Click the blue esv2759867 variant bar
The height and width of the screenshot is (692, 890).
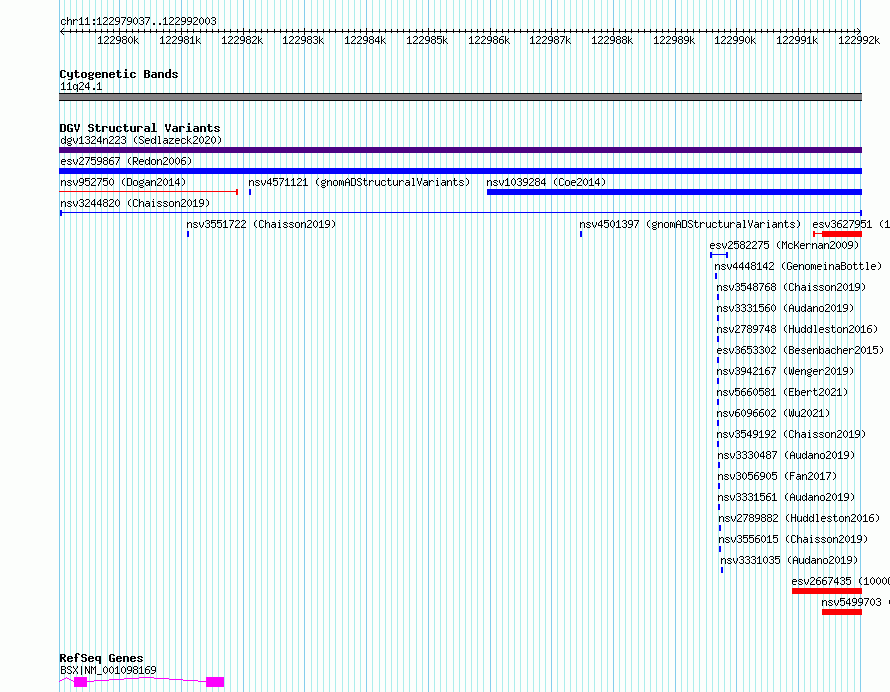(x=460, y=171)
